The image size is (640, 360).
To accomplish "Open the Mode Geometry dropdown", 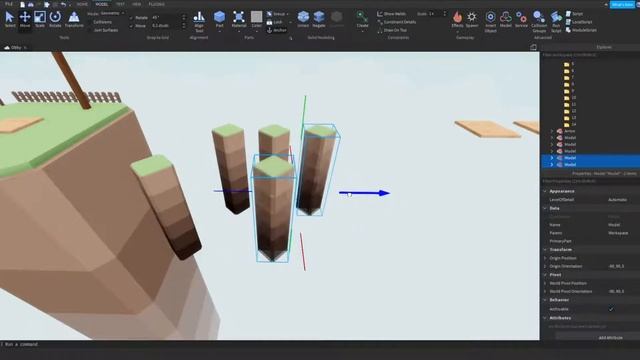I will tap(112, 13).
